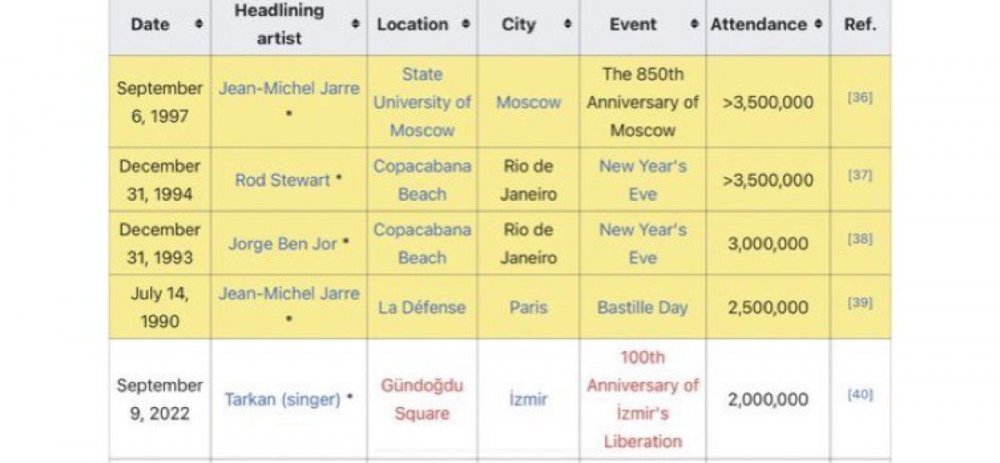Click the La Défense location link

[x=421, y=307]
